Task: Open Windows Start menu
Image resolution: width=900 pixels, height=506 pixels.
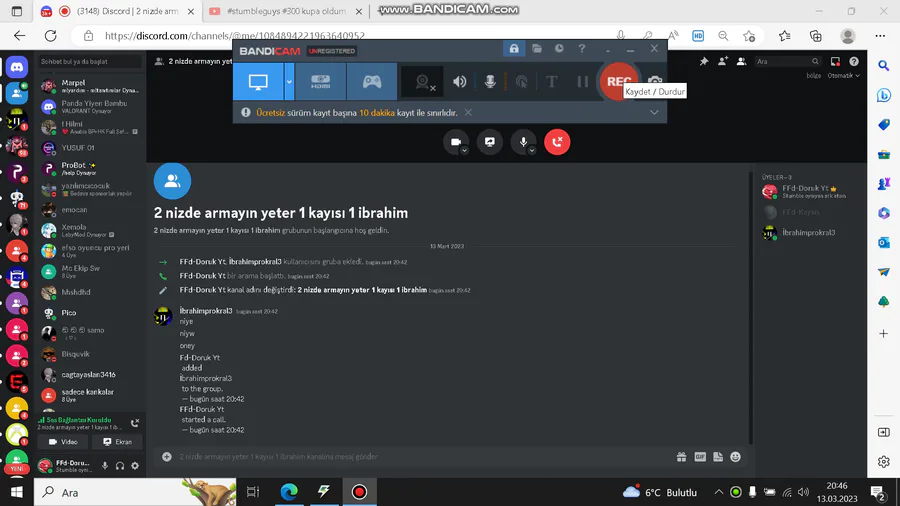Action: [x=17, y=492]
